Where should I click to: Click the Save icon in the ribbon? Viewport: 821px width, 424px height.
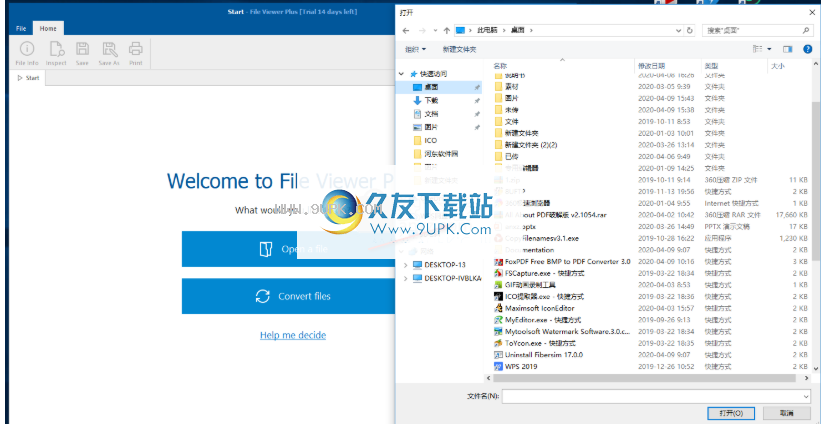click(x=82, y=49)
